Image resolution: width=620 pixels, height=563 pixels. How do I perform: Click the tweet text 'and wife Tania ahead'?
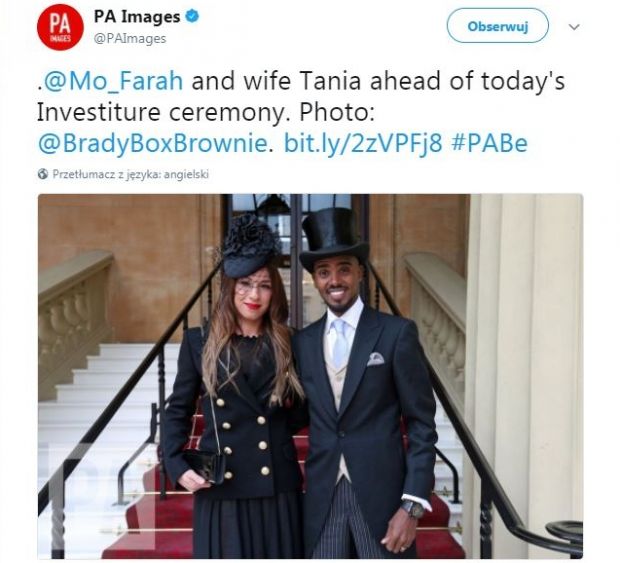coord(319,81)
